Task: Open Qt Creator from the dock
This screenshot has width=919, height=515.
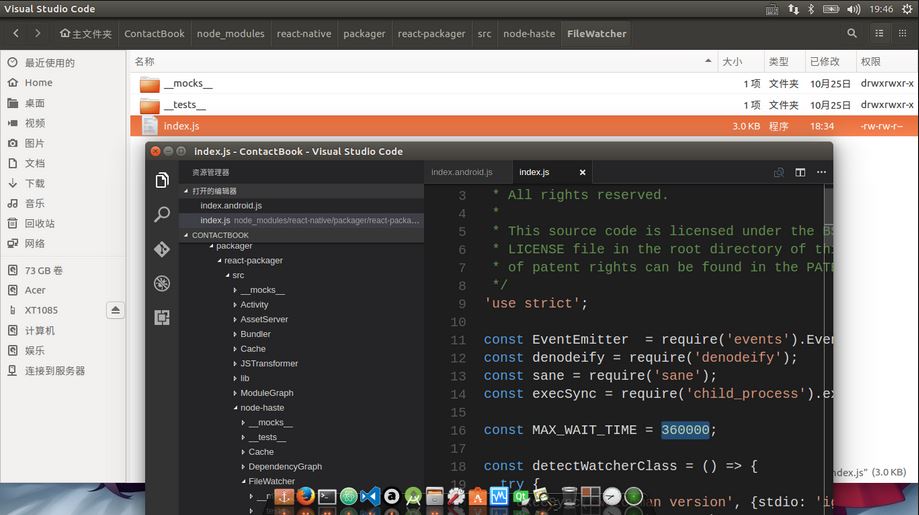Action: [x=520, y=497]
